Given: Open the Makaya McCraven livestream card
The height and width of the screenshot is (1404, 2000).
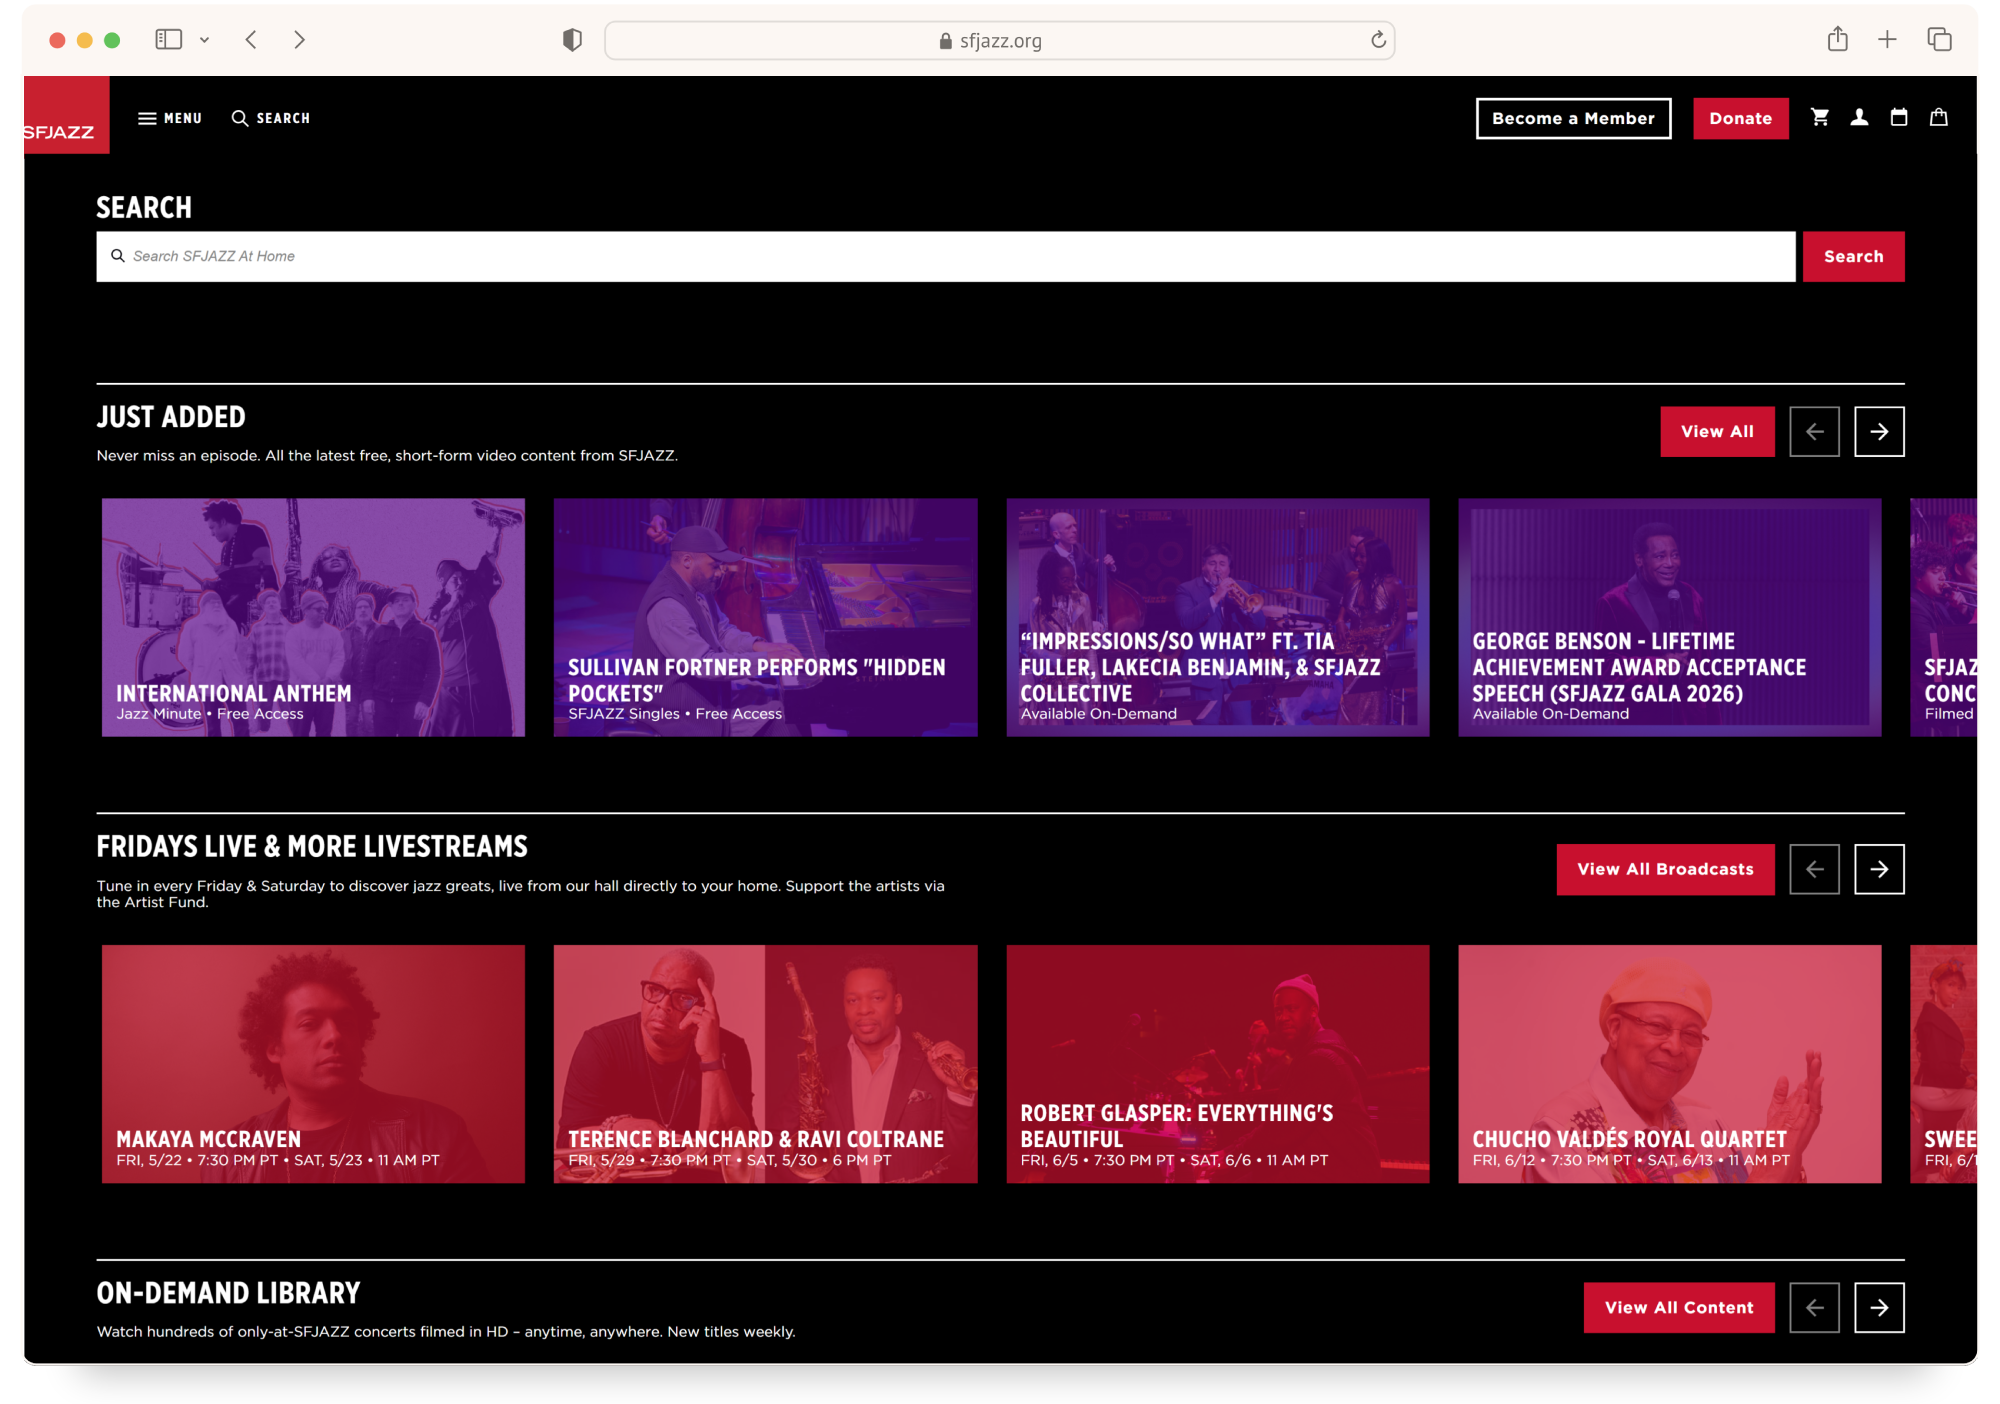Looking at the screenshot, I should pos(313,1064).
